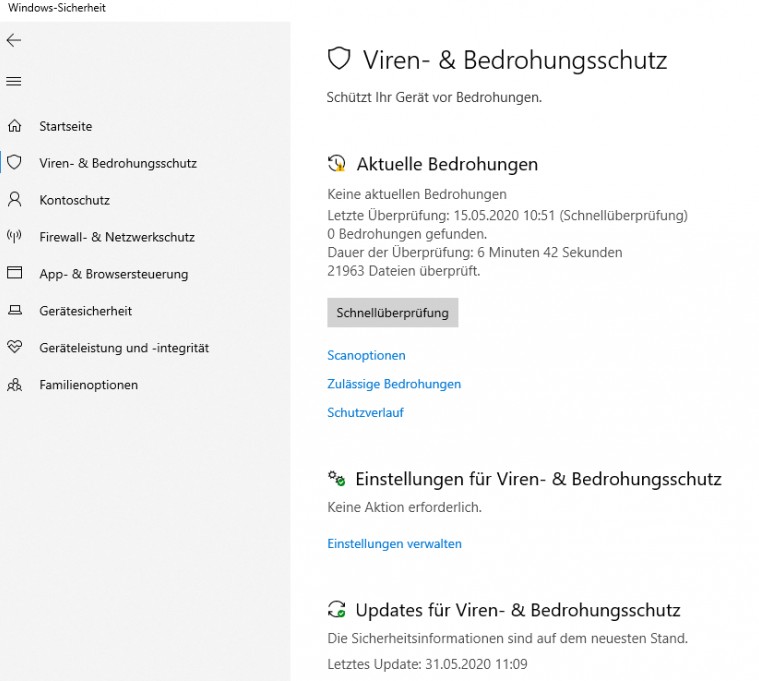Click the Geräteleistung heart icon
Viewport: 759px width, 681px height.
[x=14, y=347]
